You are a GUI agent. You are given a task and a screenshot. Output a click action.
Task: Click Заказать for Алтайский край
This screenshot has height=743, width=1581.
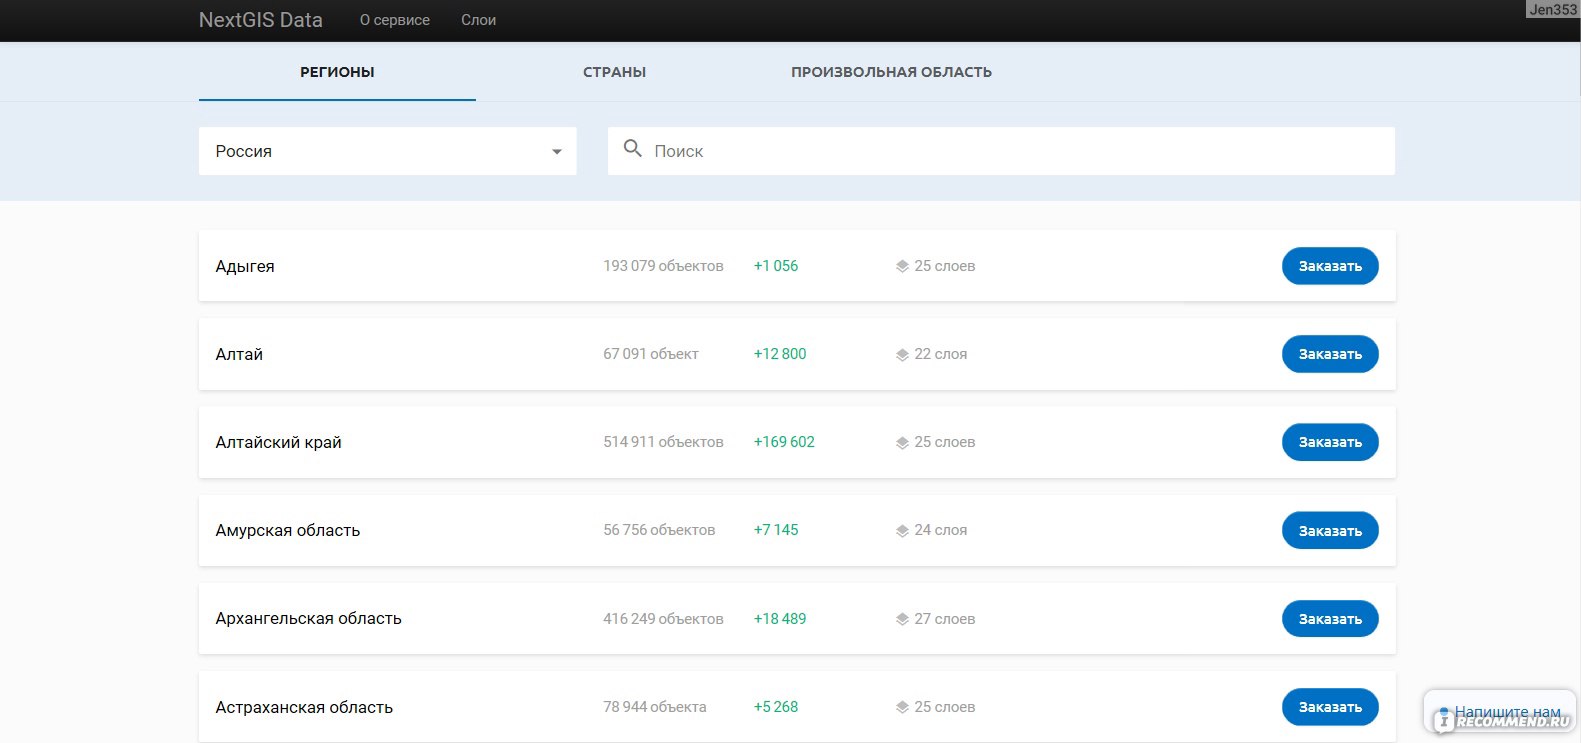[1330, 442]
